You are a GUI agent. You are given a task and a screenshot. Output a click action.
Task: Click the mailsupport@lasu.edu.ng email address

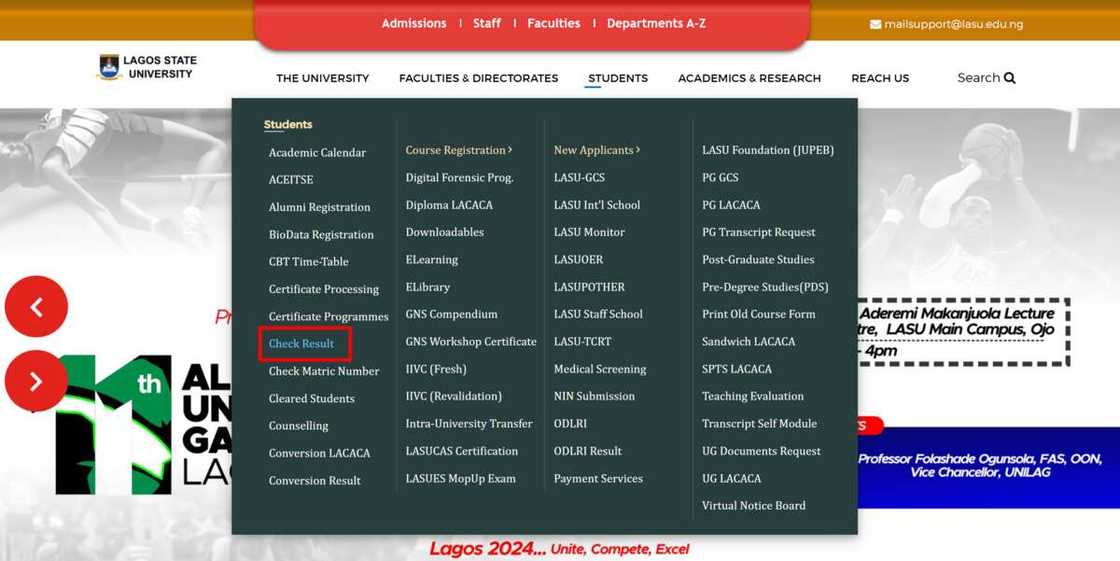(x=953, y=24)
